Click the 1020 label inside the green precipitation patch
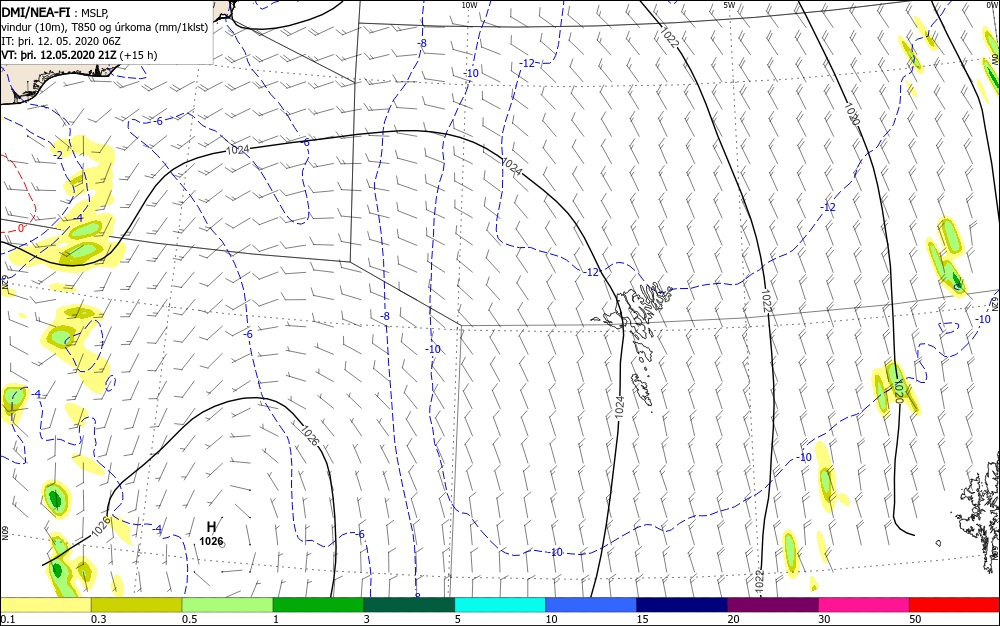This screenshot has width=1000, height=626. (899, 389)
